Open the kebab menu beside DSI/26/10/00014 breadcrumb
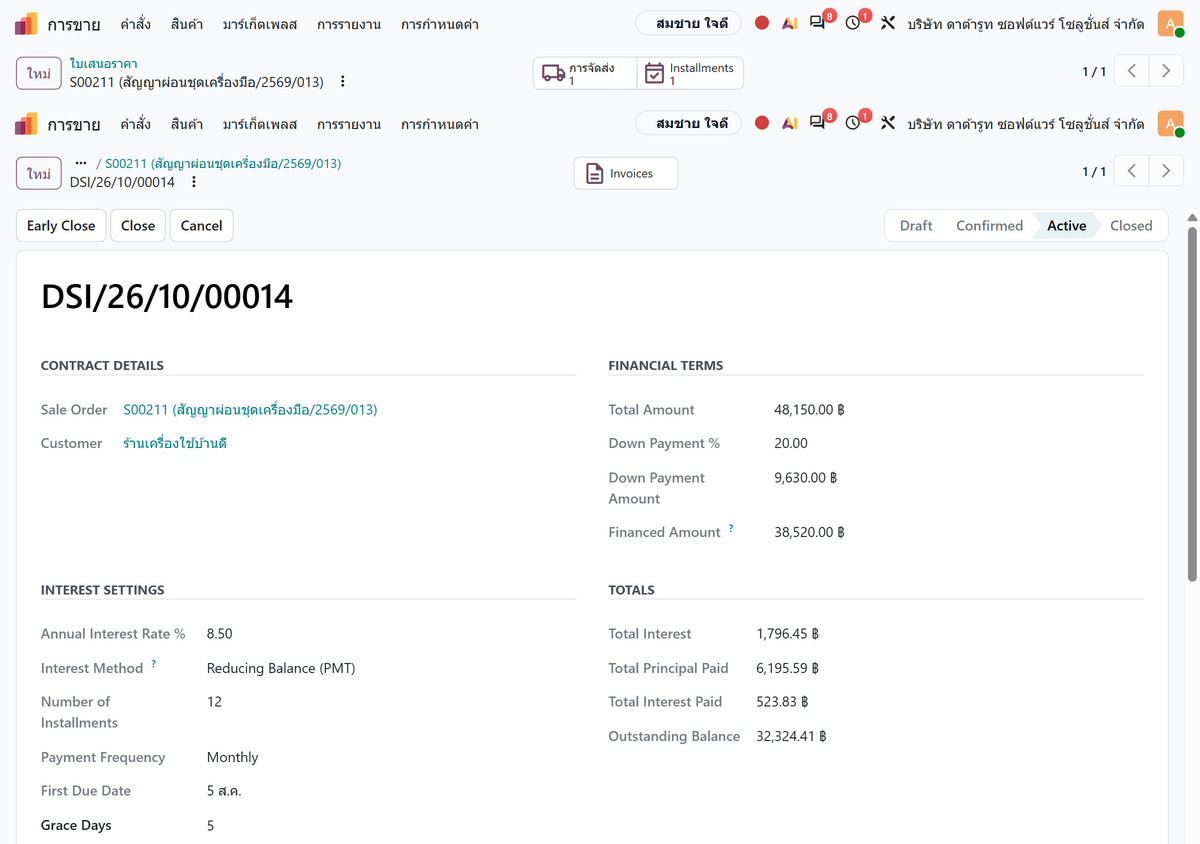The width and height of the screenshot is (1200, 844). coord(194,182)
